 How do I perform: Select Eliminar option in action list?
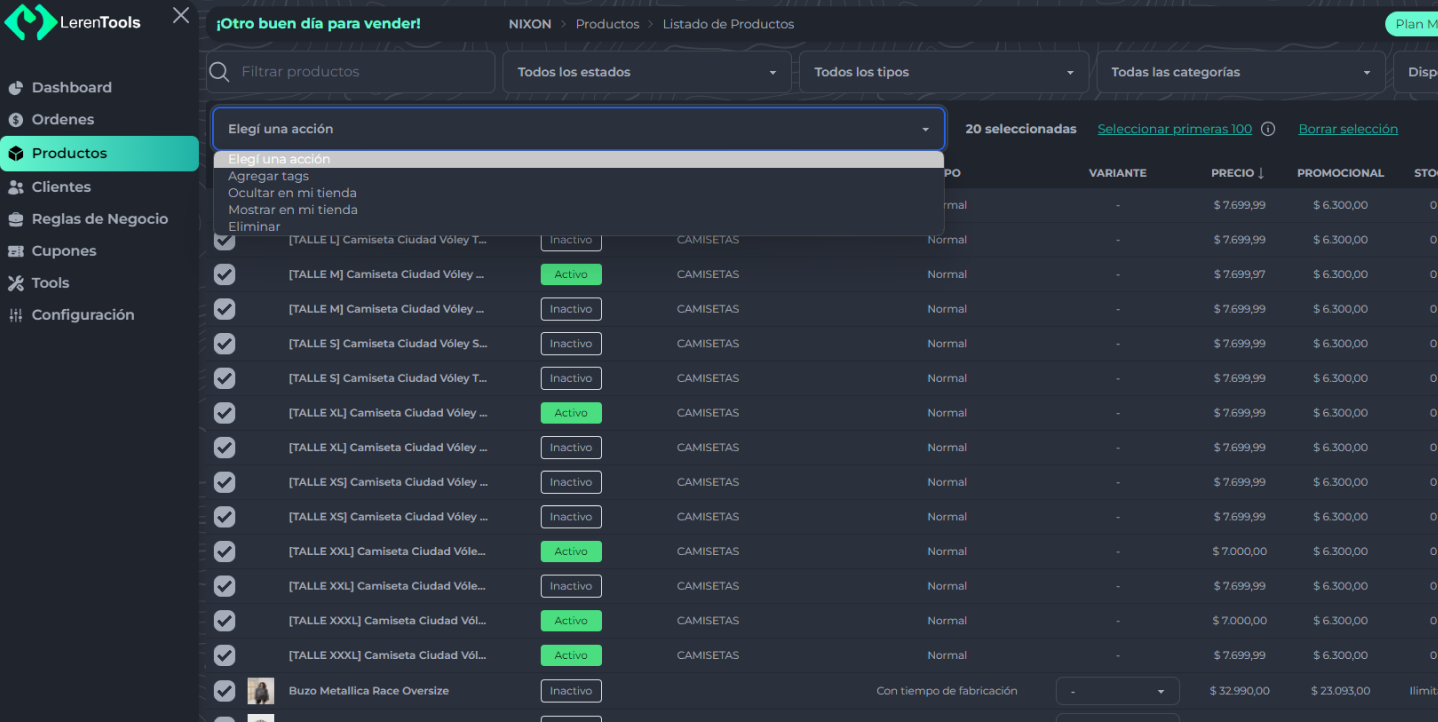pyautogui.click(x=254, y=227)
